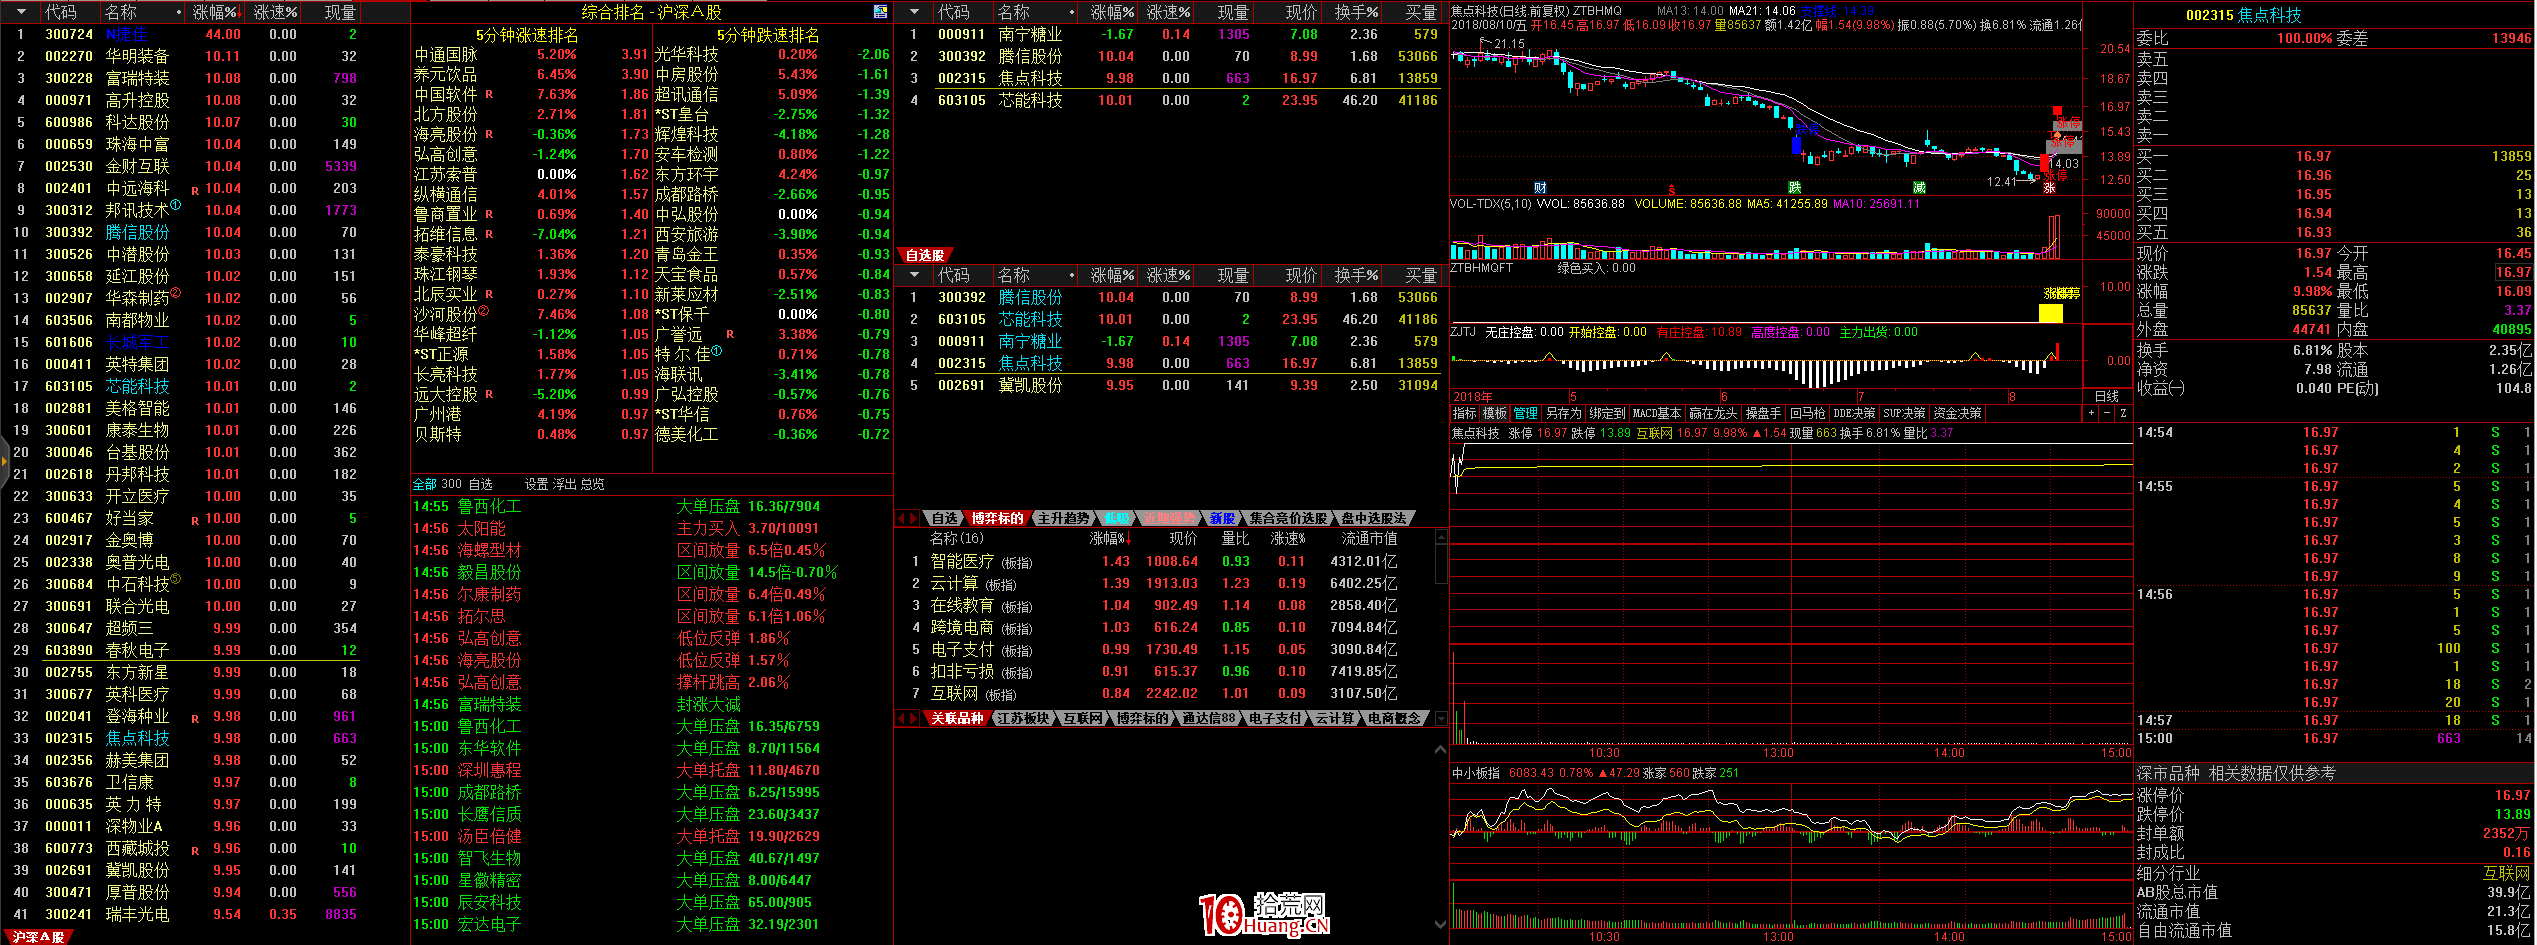This screenshot has height=945, width=2537.
Task: Click the 管理 button on chart toolbar
Action: (1525, 413)
